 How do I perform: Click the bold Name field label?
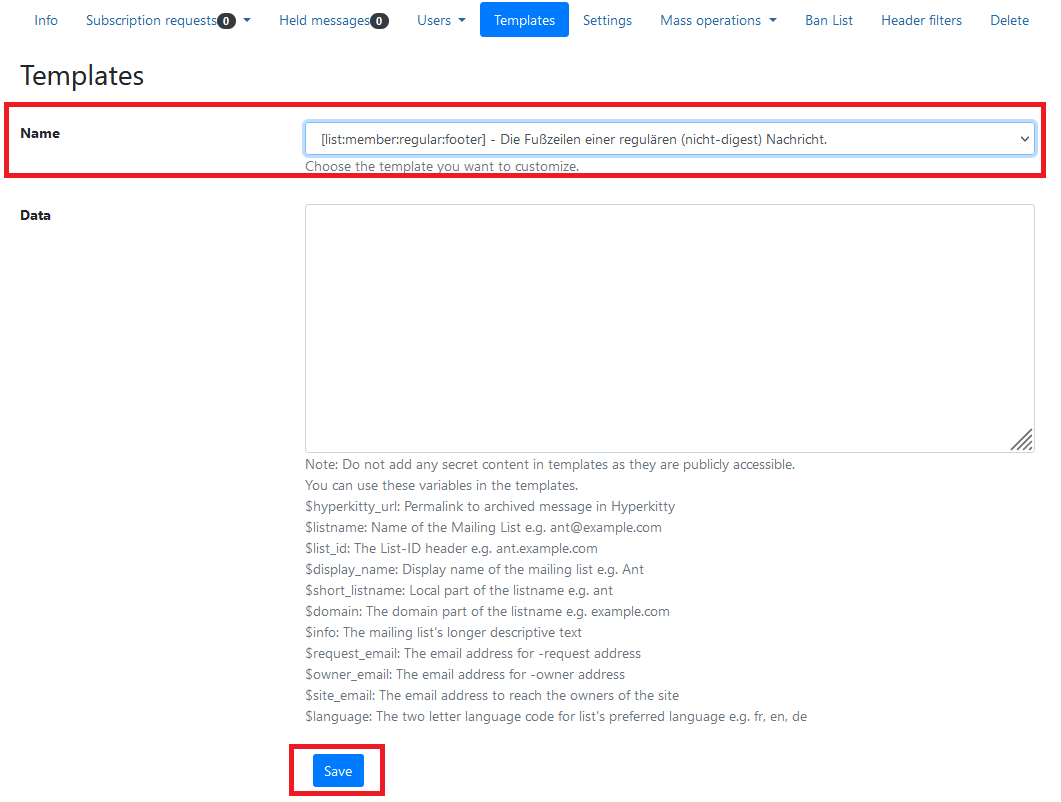(x=40, y=133)
